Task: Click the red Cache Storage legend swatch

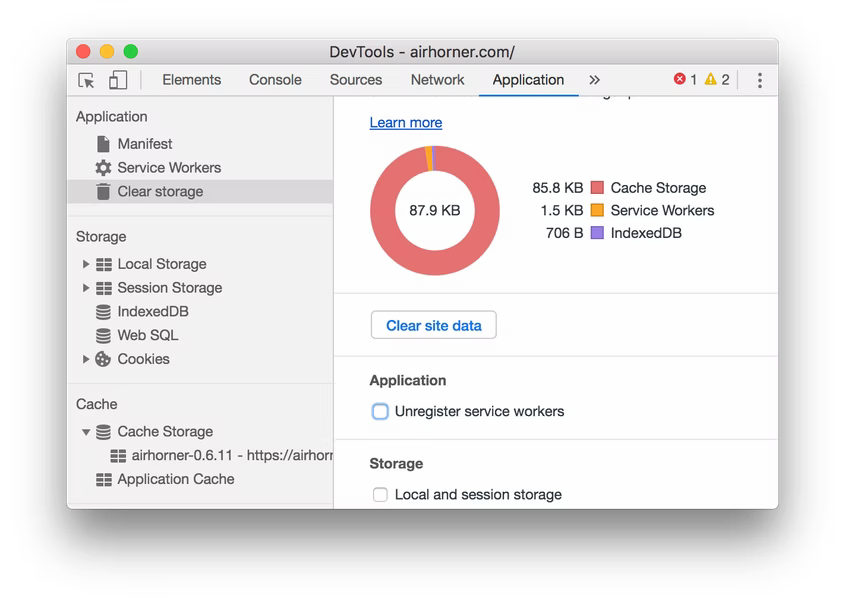Action: pyautogui.click(x=597, y=188)
